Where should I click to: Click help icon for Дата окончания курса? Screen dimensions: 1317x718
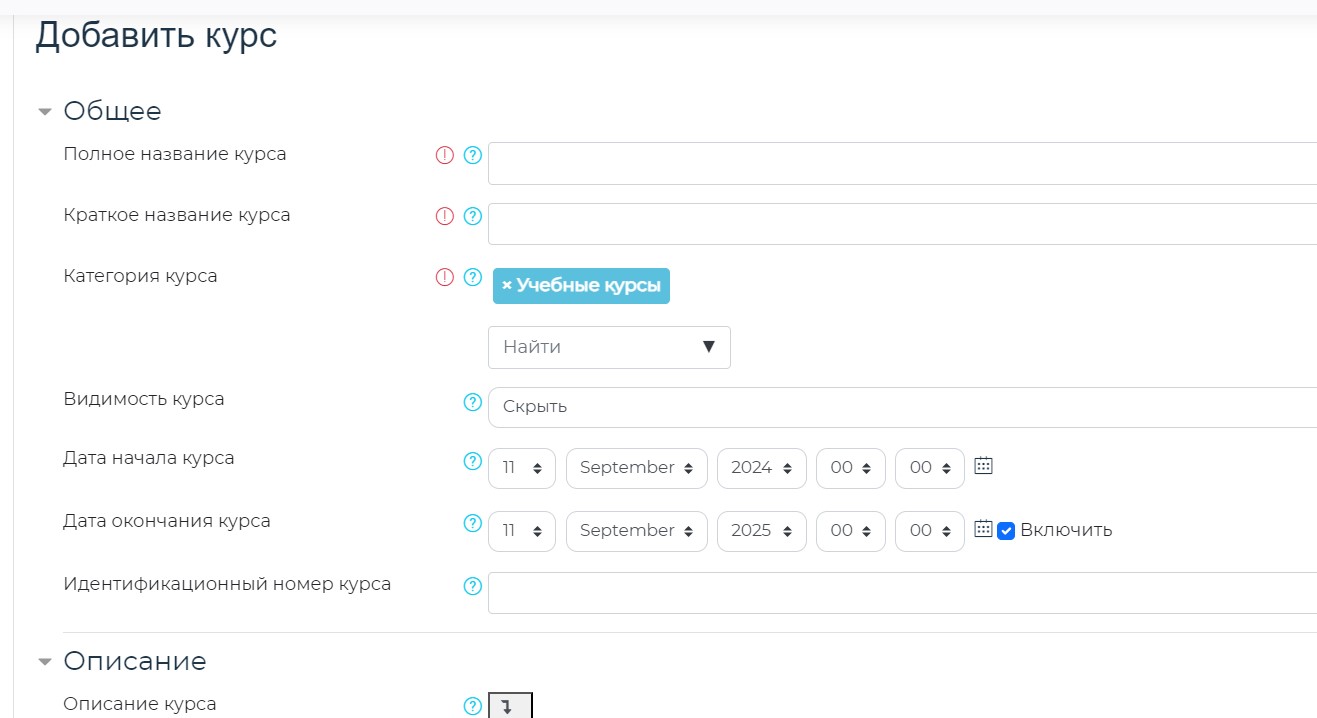(x=473, y=523)
